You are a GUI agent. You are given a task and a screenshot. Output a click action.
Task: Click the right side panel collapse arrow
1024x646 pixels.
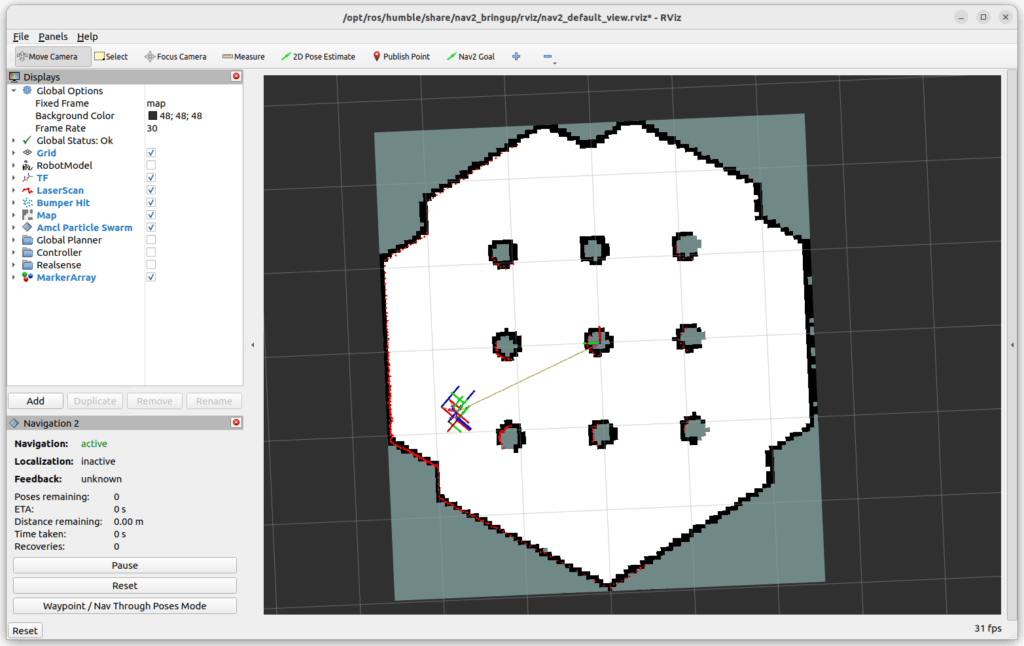pyautogui.click(x=1012, y=345)
